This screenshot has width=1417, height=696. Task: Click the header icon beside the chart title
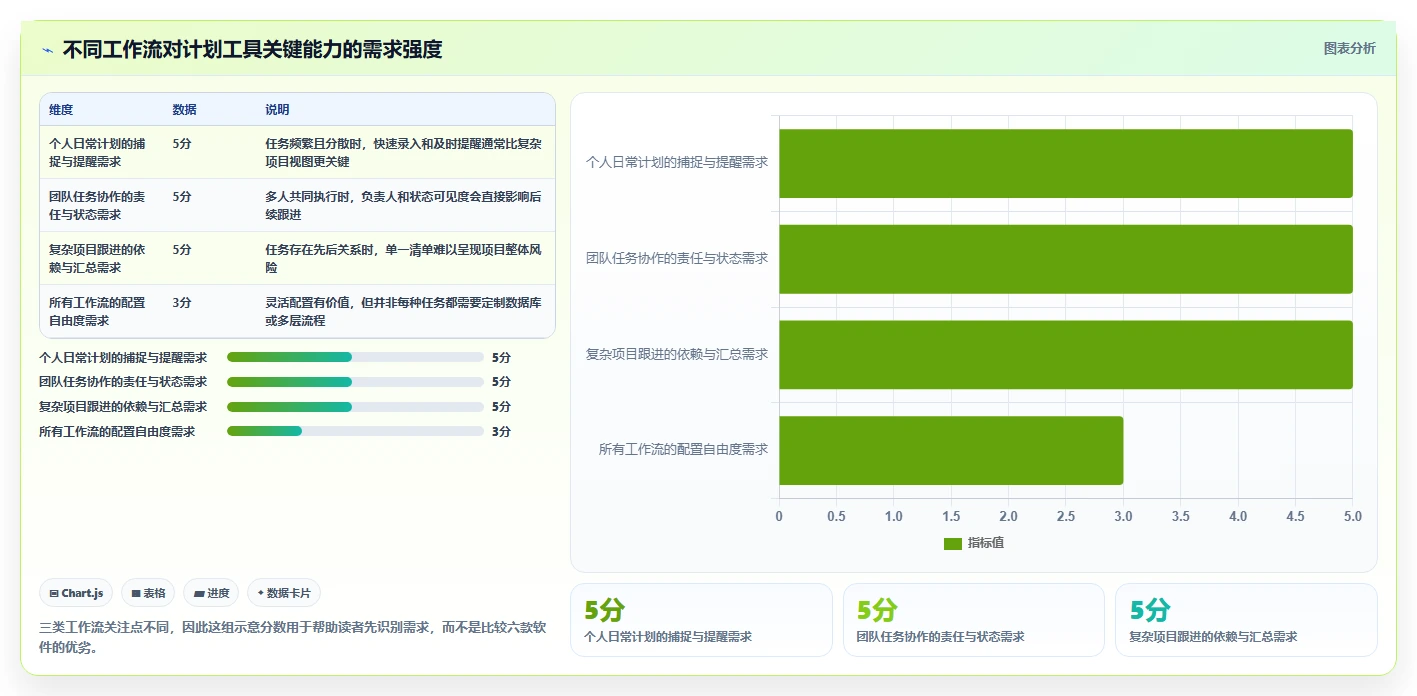[x=47, y=49]
